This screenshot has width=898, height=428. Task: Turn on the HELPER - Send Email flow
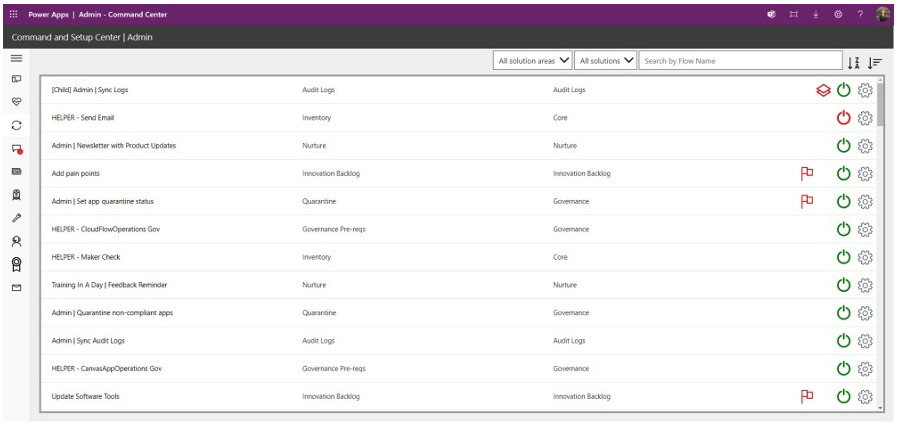tap(843, 118)
